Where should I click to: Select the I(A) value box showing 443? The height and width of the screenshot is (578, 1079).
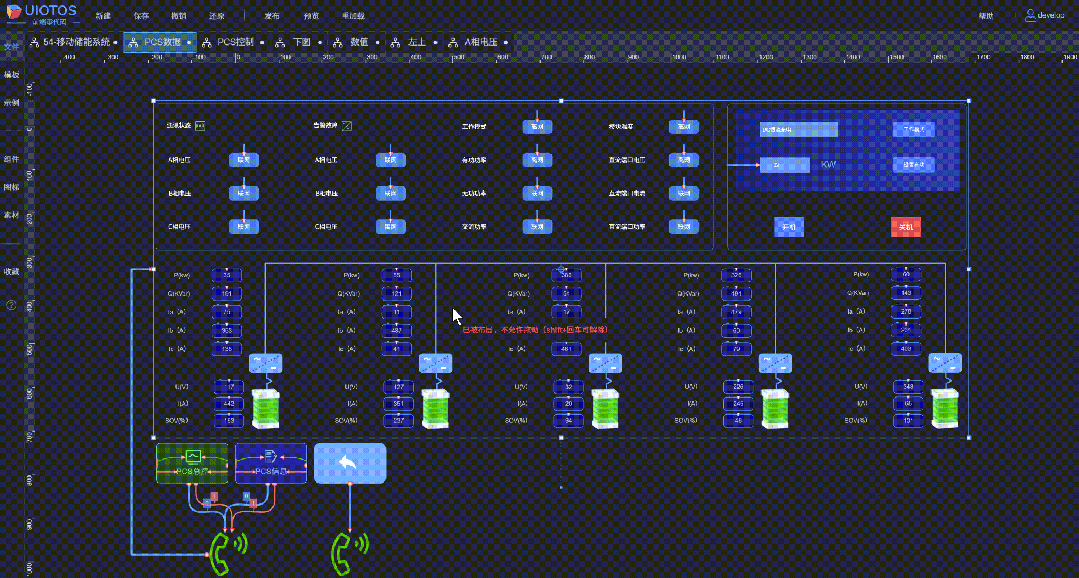tap(229, 404)
